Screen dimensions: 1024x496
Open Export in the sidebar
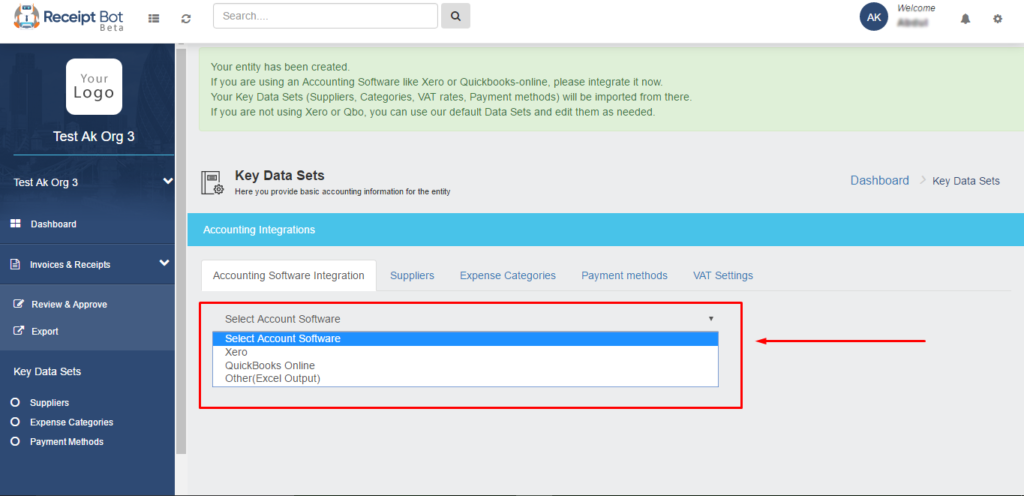click(45, 332)
